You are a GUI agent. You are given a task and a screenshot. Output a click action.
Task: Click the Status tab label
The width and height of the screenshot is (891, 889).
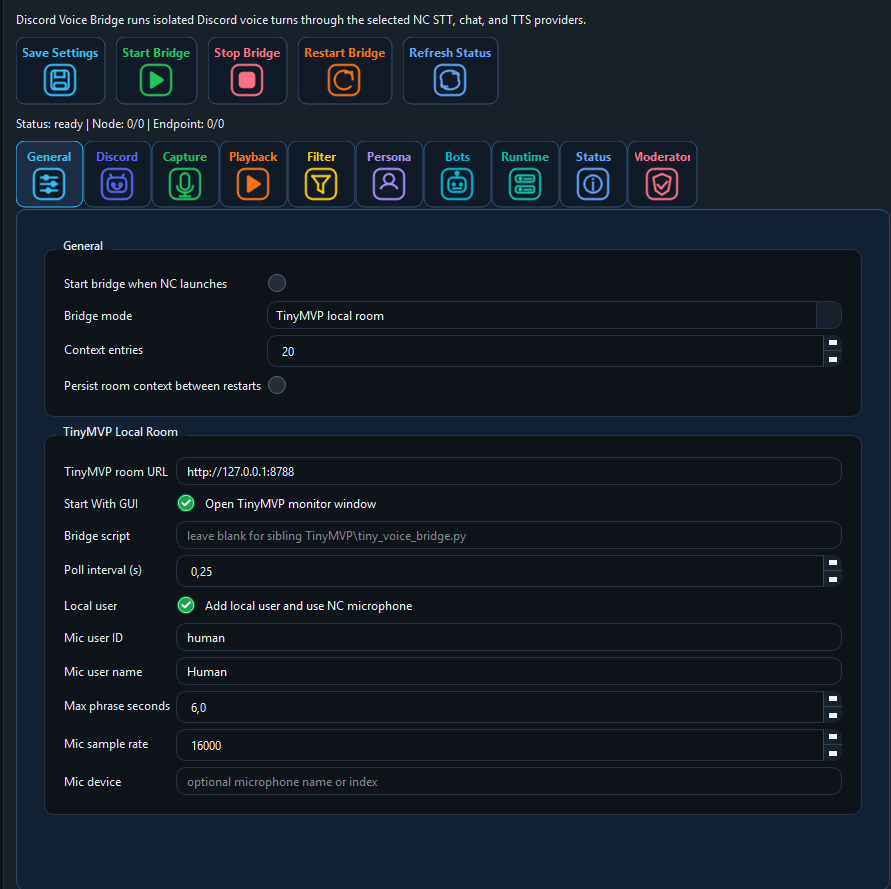[593, 157]
